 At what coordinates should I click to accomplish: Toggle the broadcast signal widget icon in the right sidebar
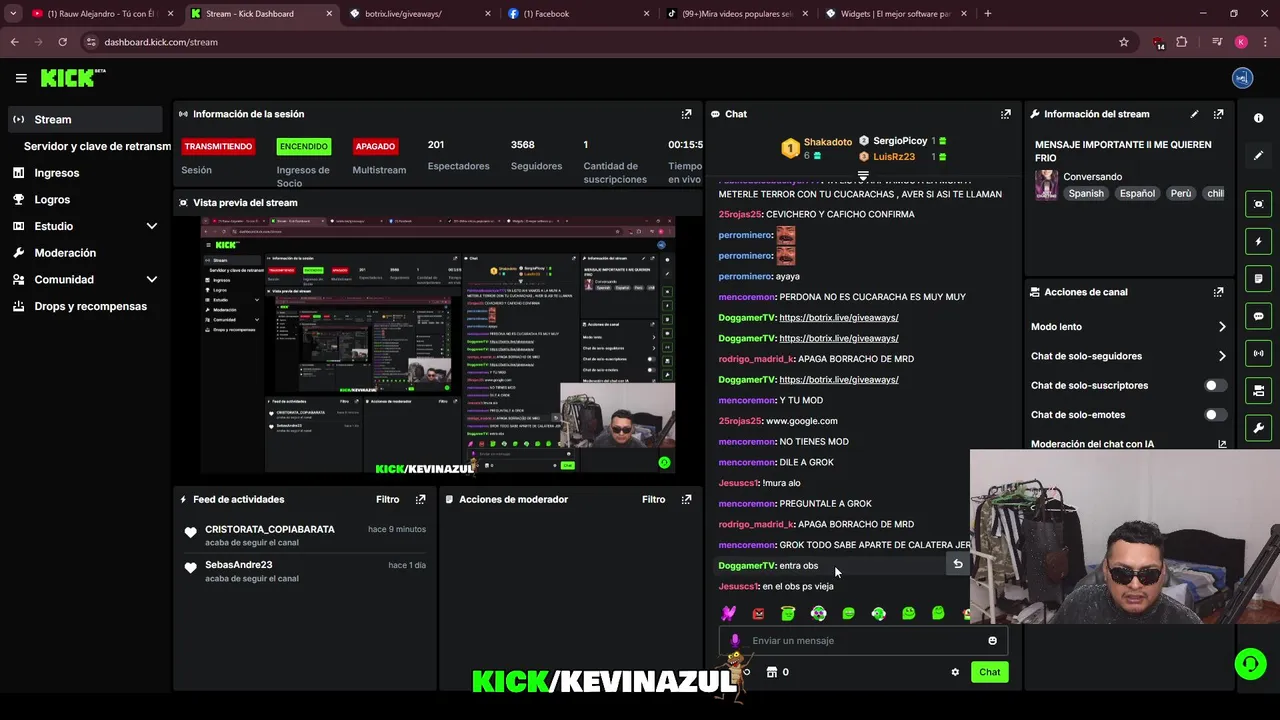(1258, 353)
